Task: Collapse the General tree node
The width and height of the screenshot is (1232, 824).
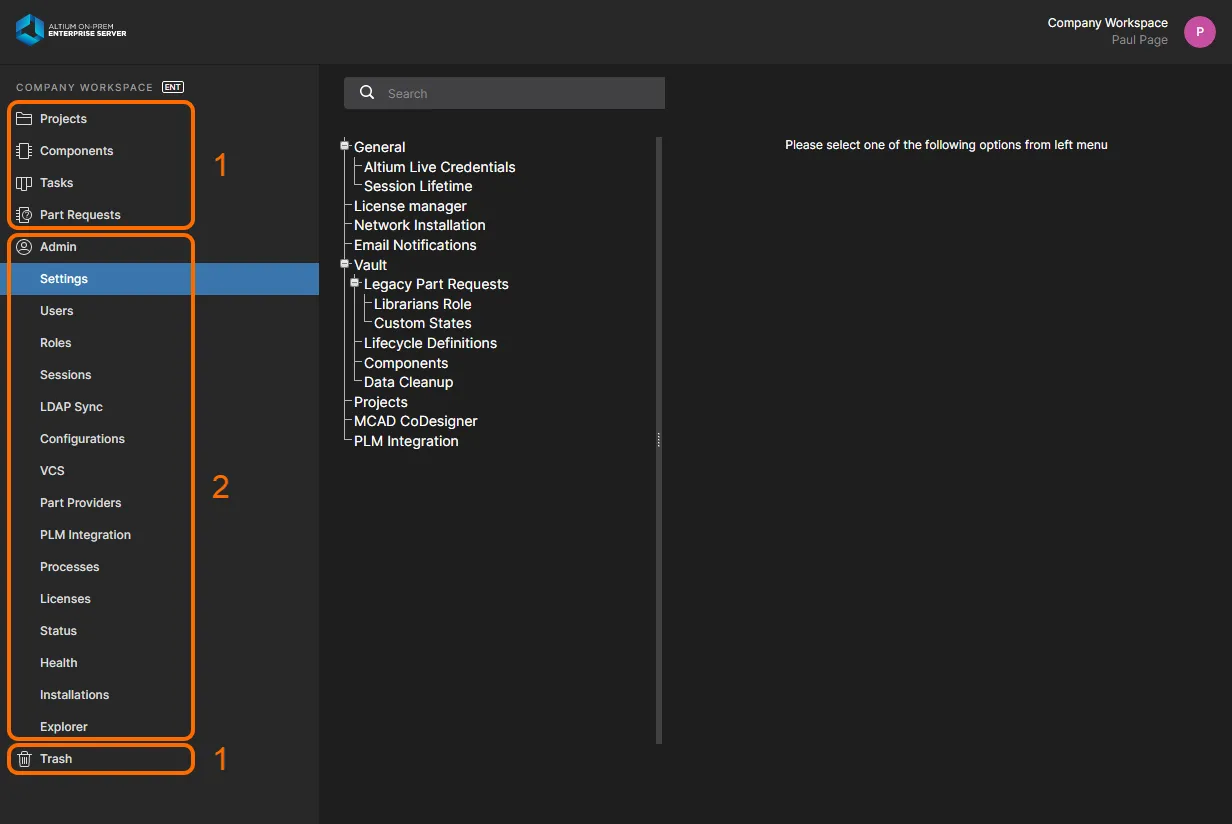Action: 345,146
